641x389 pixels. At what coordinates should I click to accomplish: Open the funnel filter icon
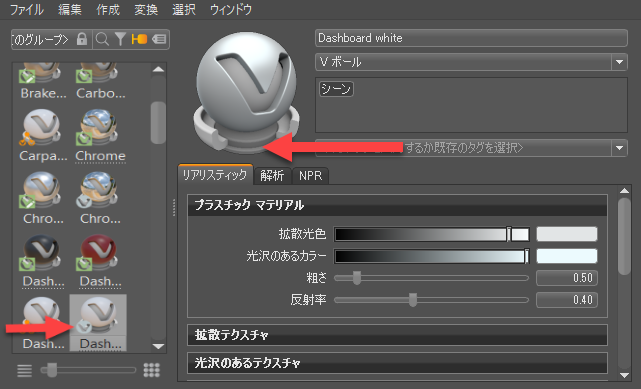point(120,39)
